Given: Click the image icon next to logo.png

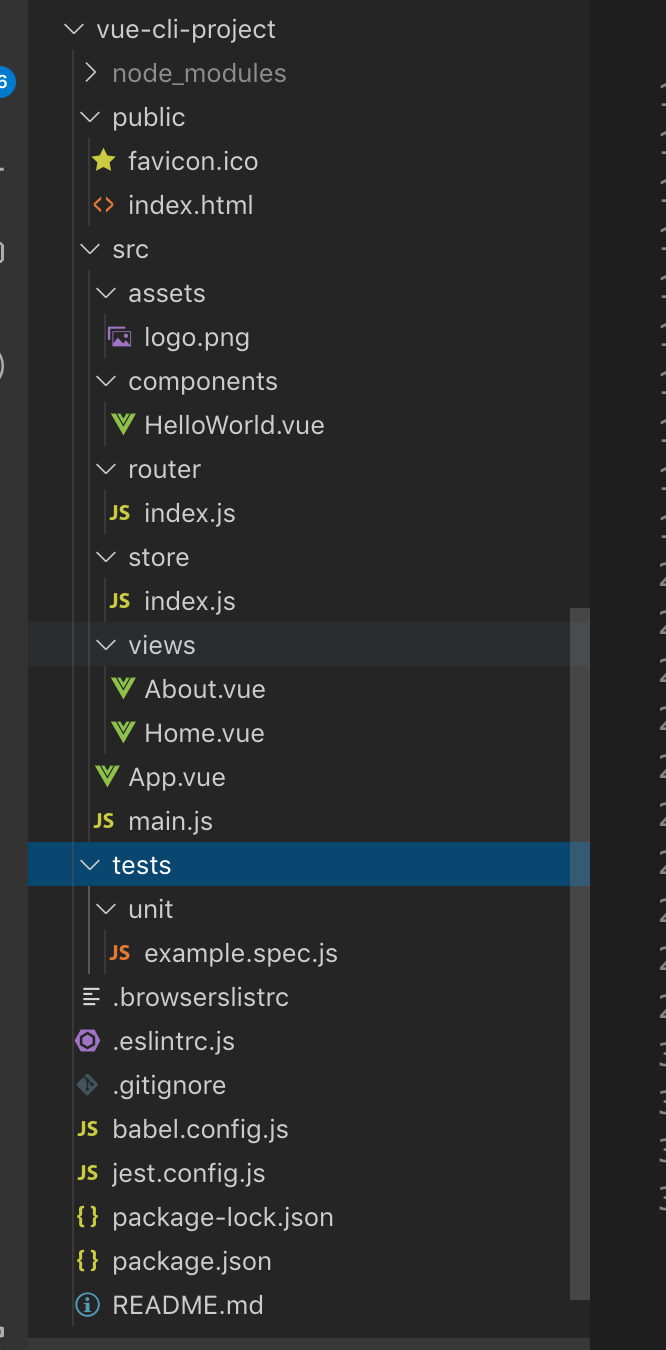Looking at the screenshot, I should coord(120,337).
